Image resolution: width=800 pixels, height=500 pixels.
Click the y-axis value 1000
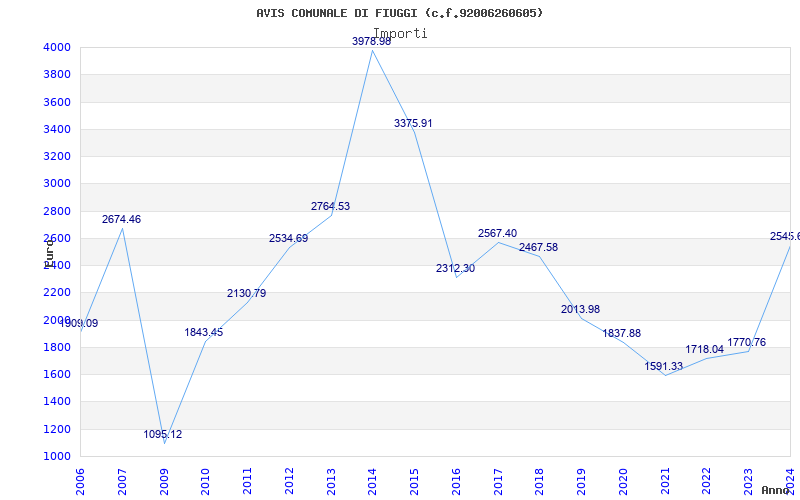pos(57,456)
